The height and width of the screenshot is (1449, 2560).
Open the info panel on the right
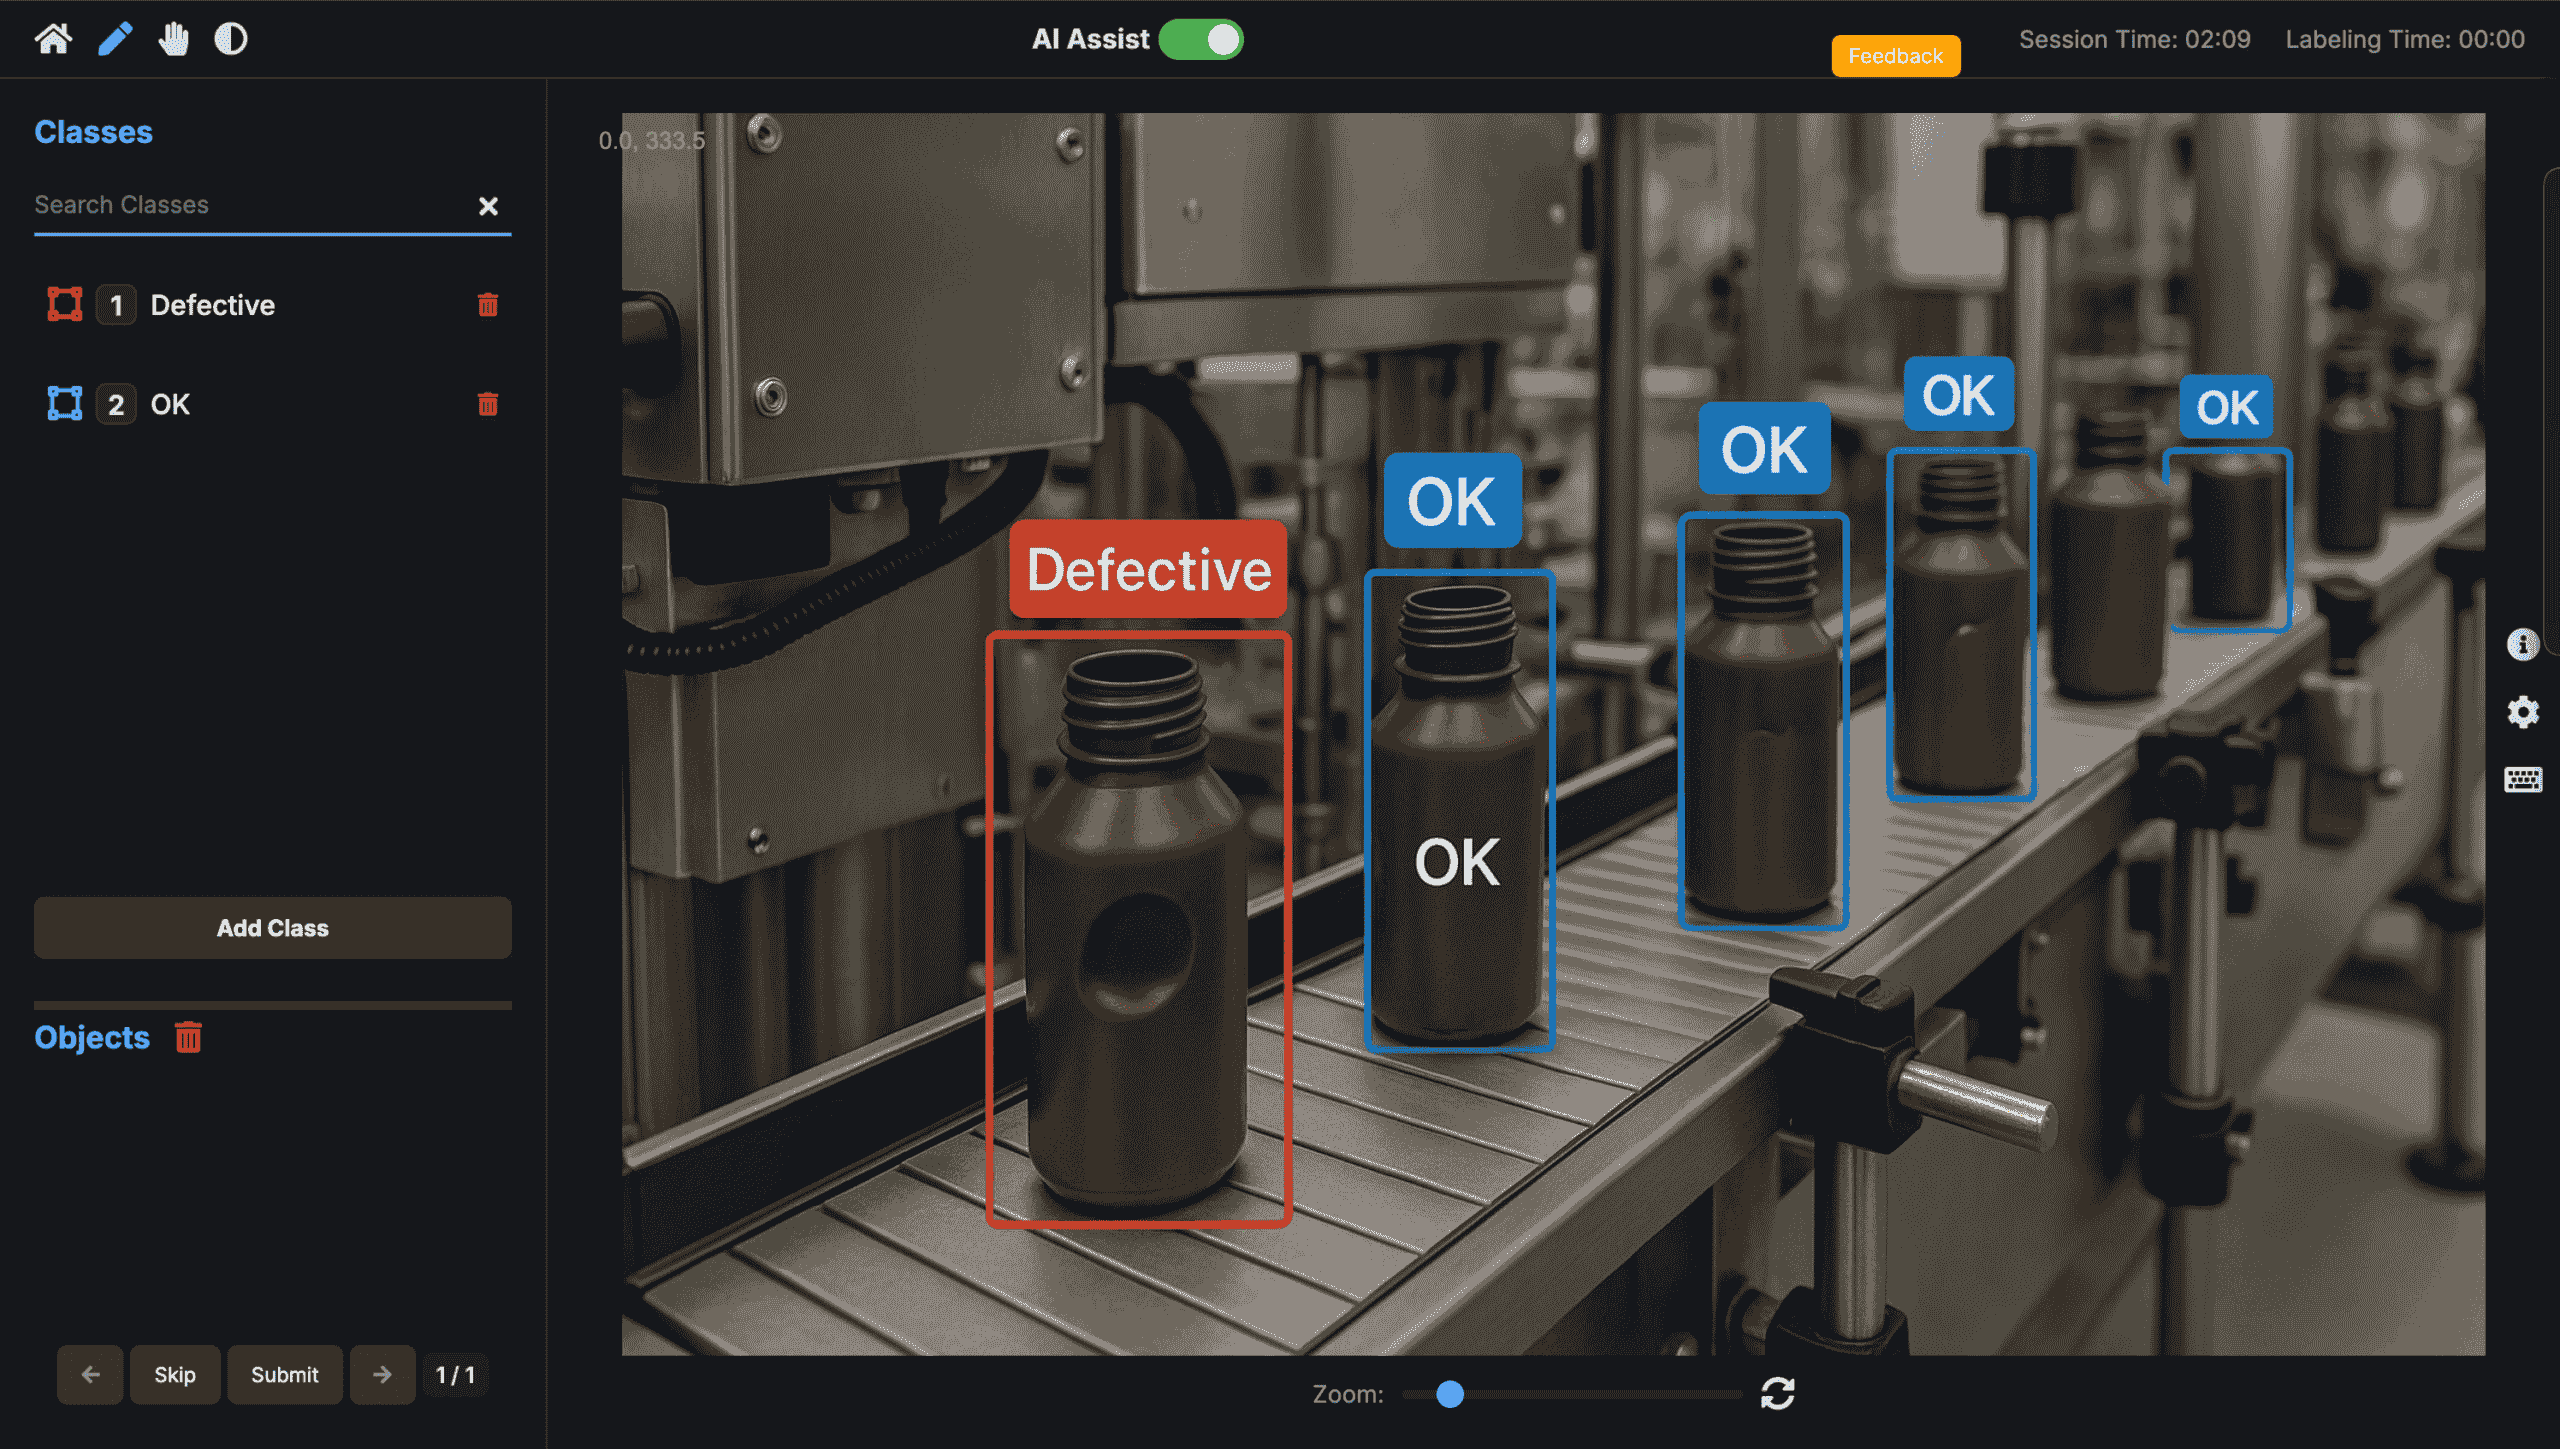(2524, 645)
